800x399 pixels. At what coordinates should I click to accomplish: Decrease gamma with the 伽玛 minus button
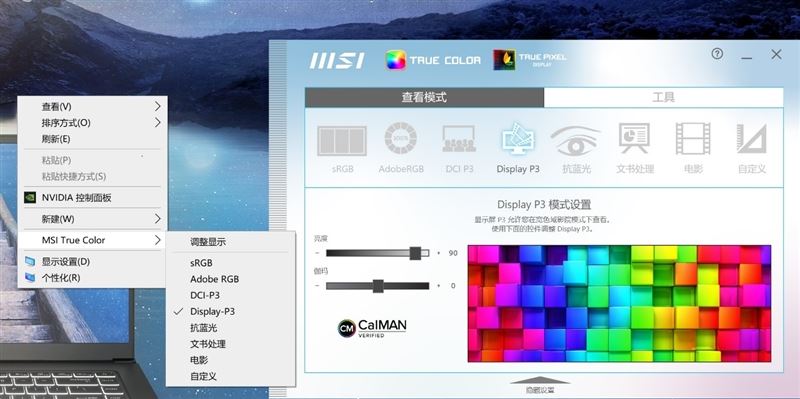click(317, 286)
